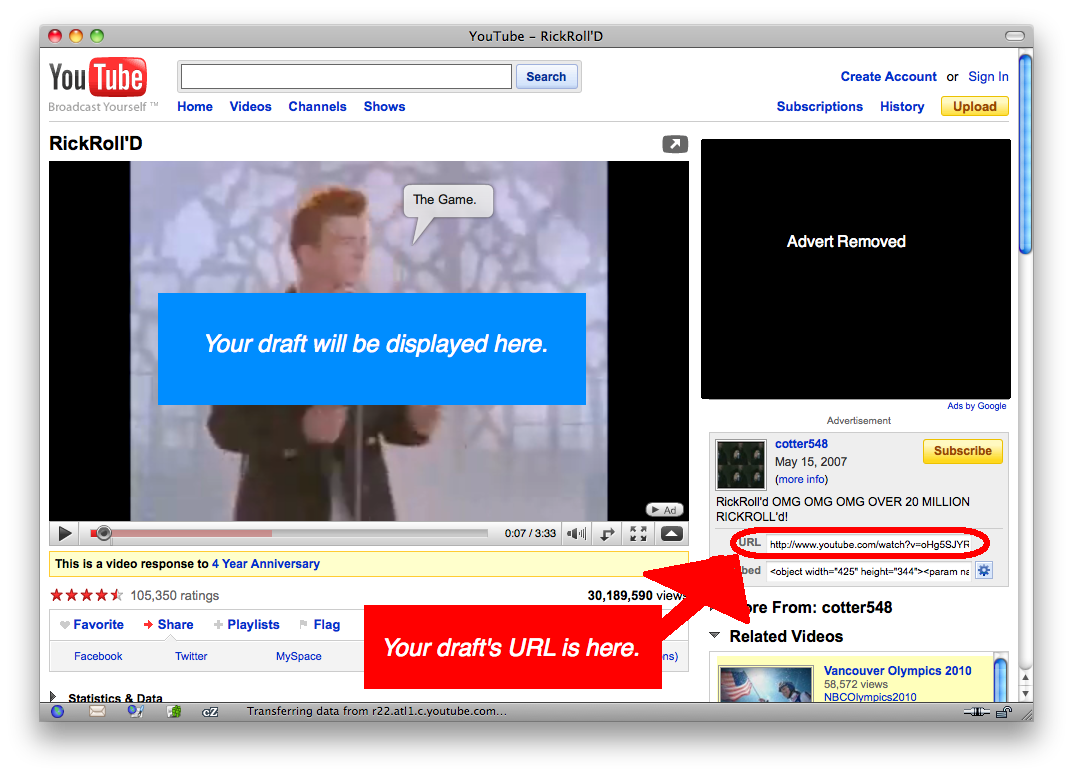Share video to Facebook
Viewport: 1073px width, 776px height.
point(98,656)
